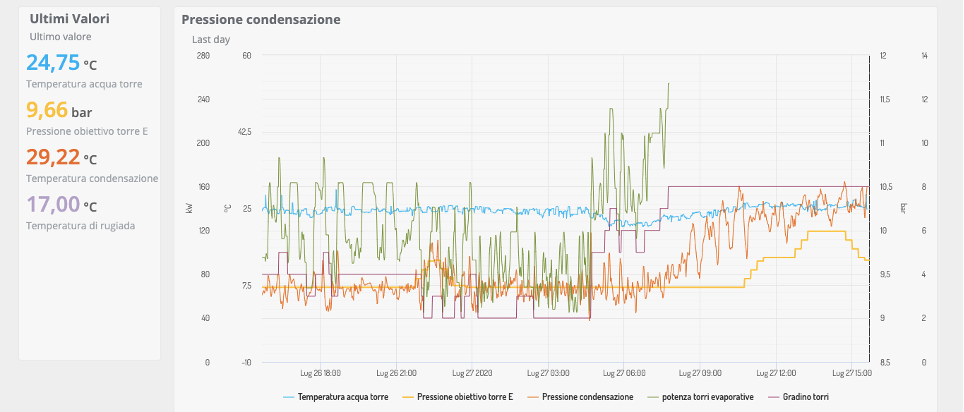The width and height of the screenshot is (964, 412).
Task: Click the Lug 27 15:00 axis label
Action: pos(851,373)
